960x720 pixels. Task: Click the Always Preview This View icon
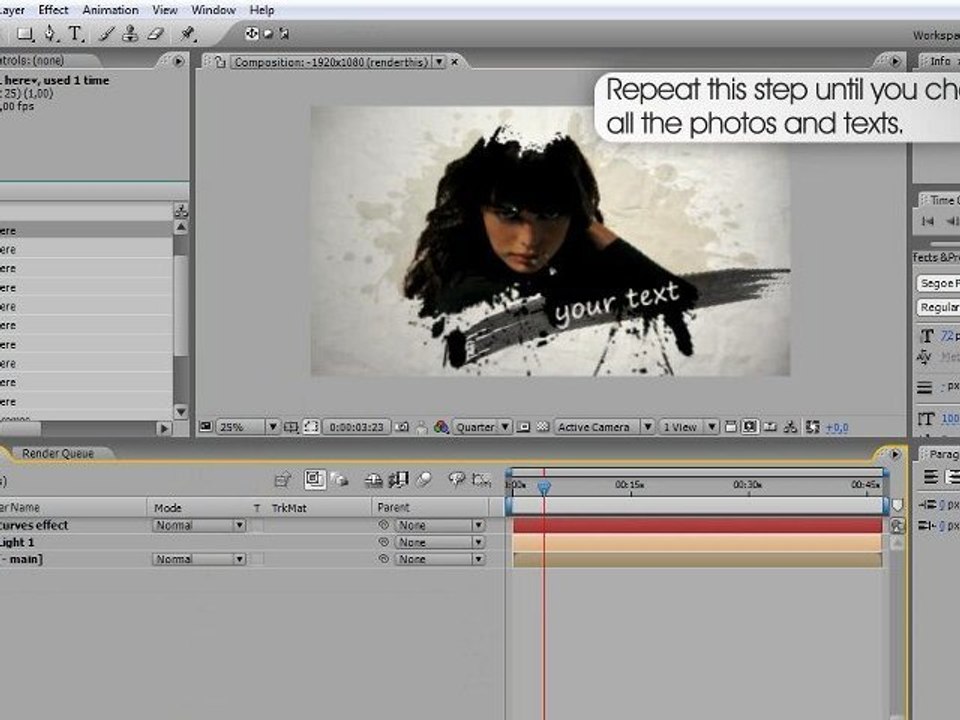pyautogui.click(x=206, y=427)
